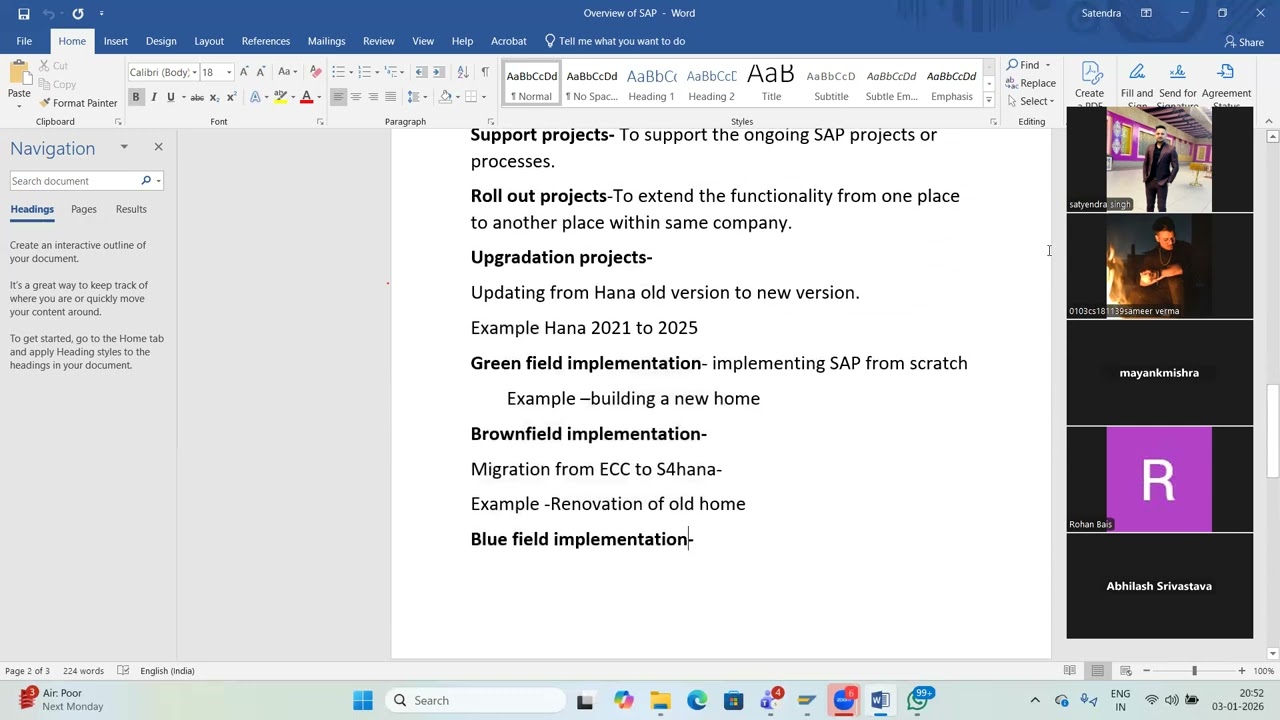Viewport: 1280px width, 720px height.
Task: Align text left
Action: (338, 97)
